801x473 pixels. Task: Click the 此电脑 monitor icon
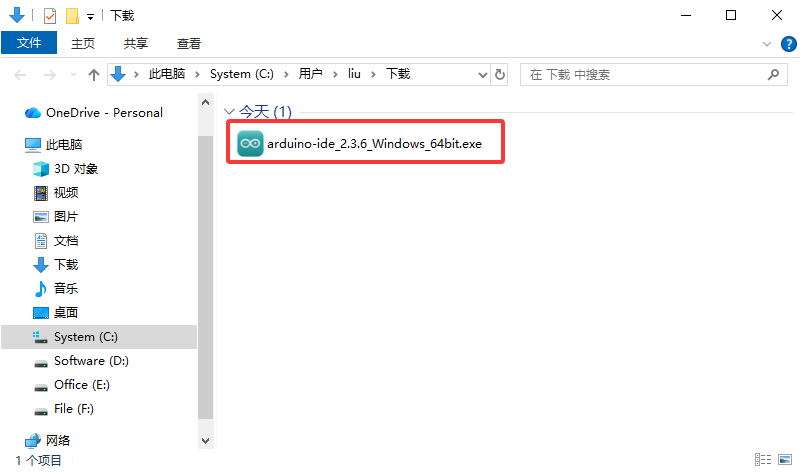[33, 145]
